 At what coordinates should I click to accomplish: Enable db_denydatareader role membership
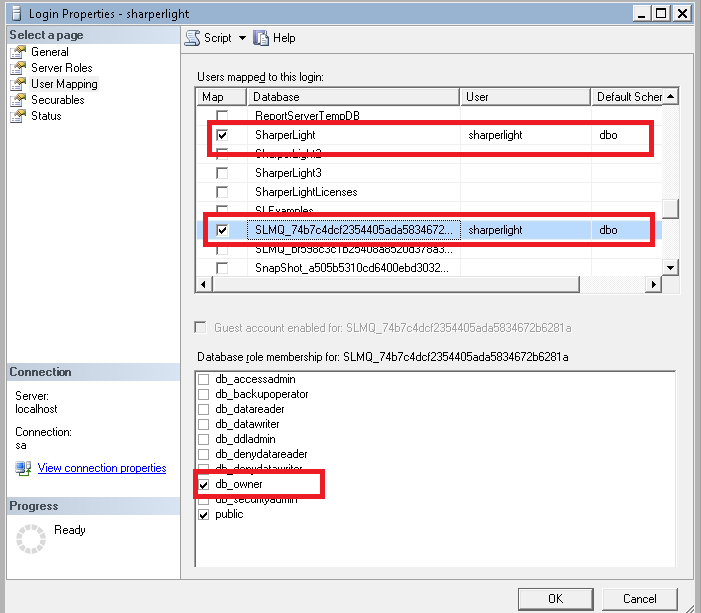click(x=203, y=454)
